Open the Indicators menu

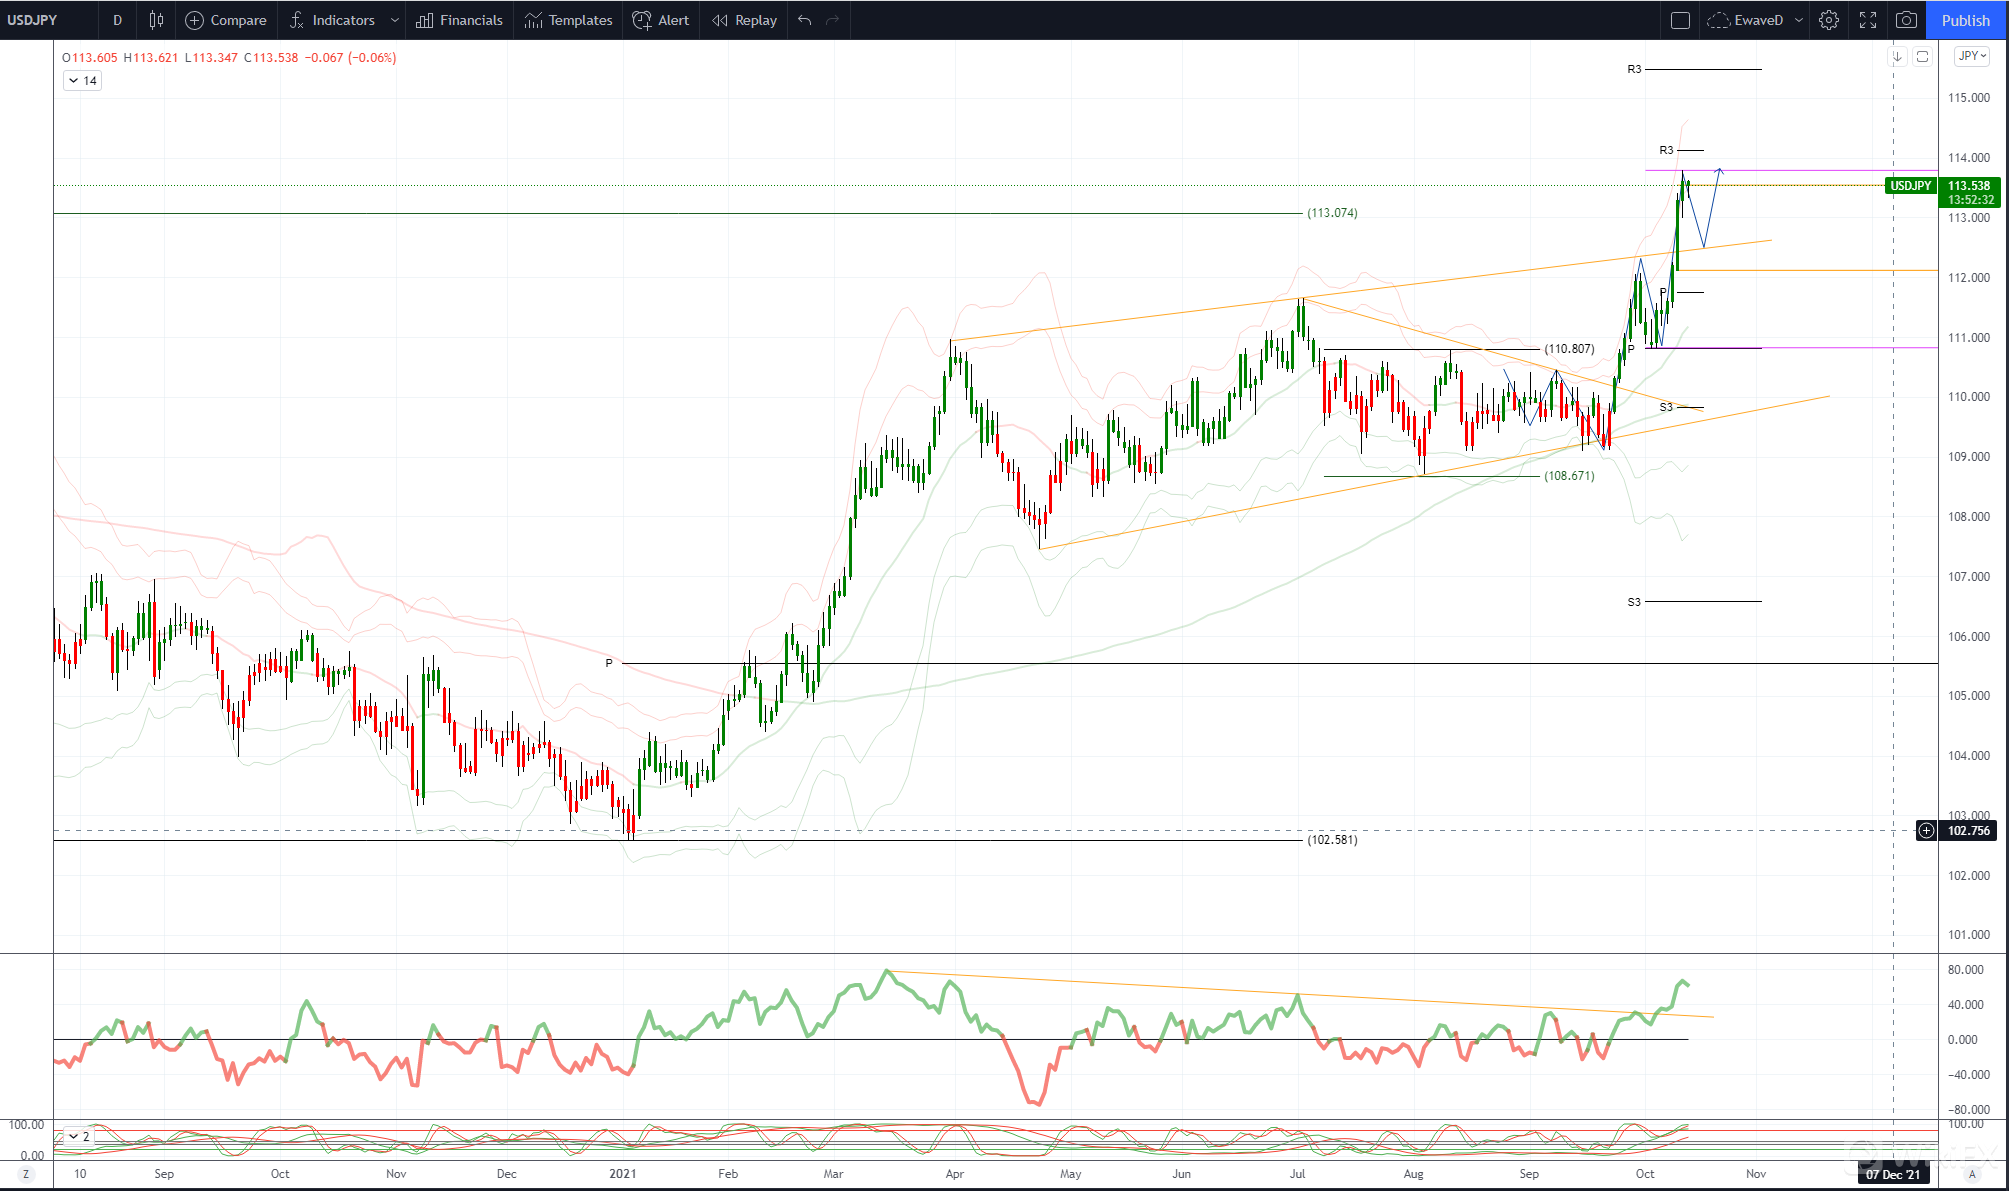click(332, 20)
